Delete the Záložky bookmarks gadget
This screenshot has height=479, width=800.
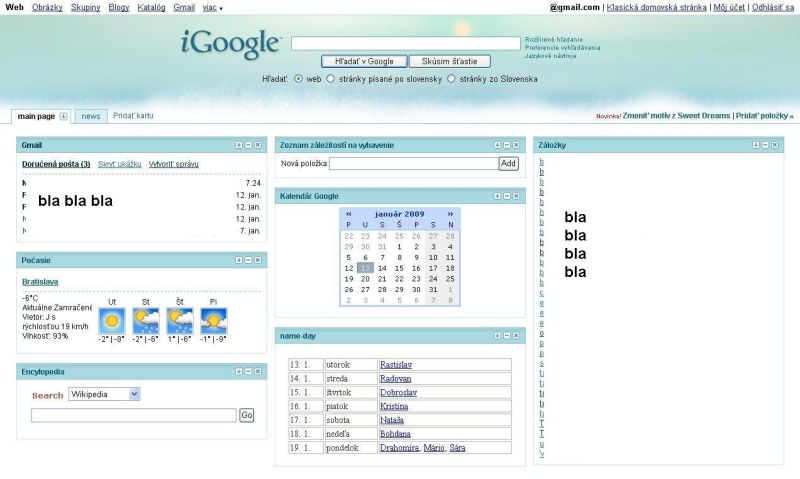(774, 145)
